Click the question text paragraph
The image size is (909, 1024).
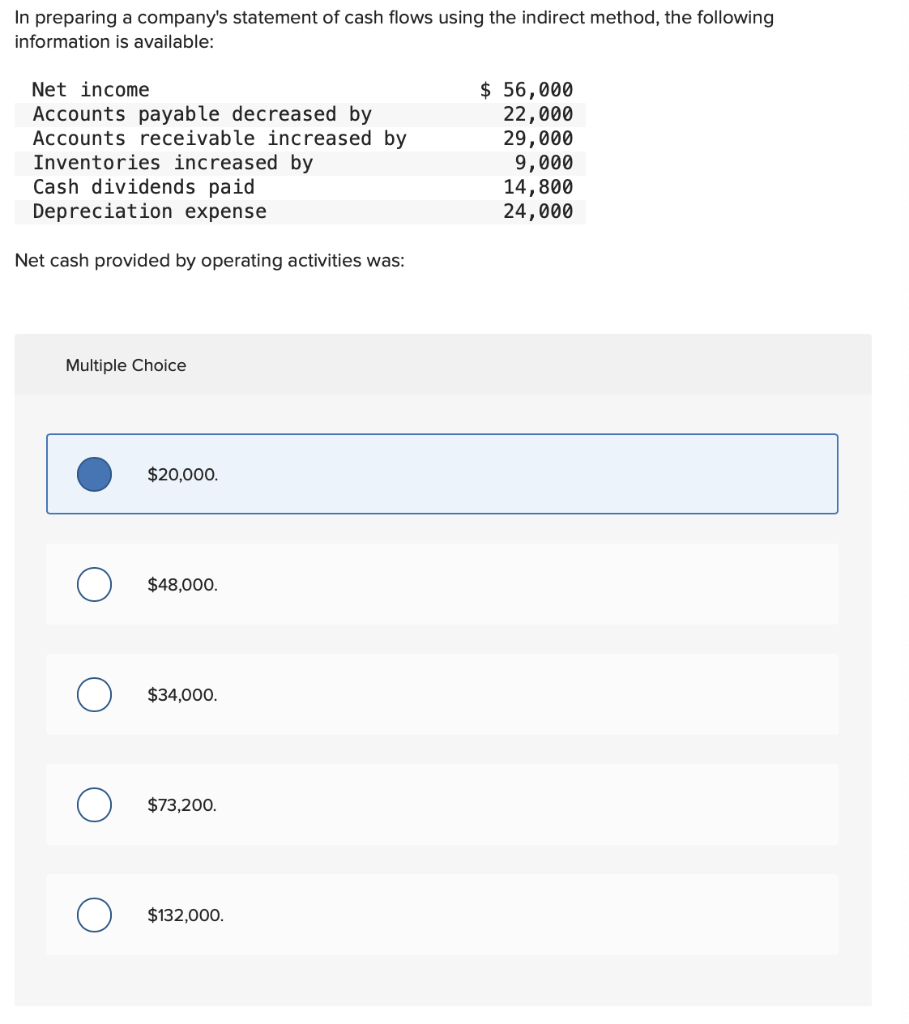pos(395,29)
